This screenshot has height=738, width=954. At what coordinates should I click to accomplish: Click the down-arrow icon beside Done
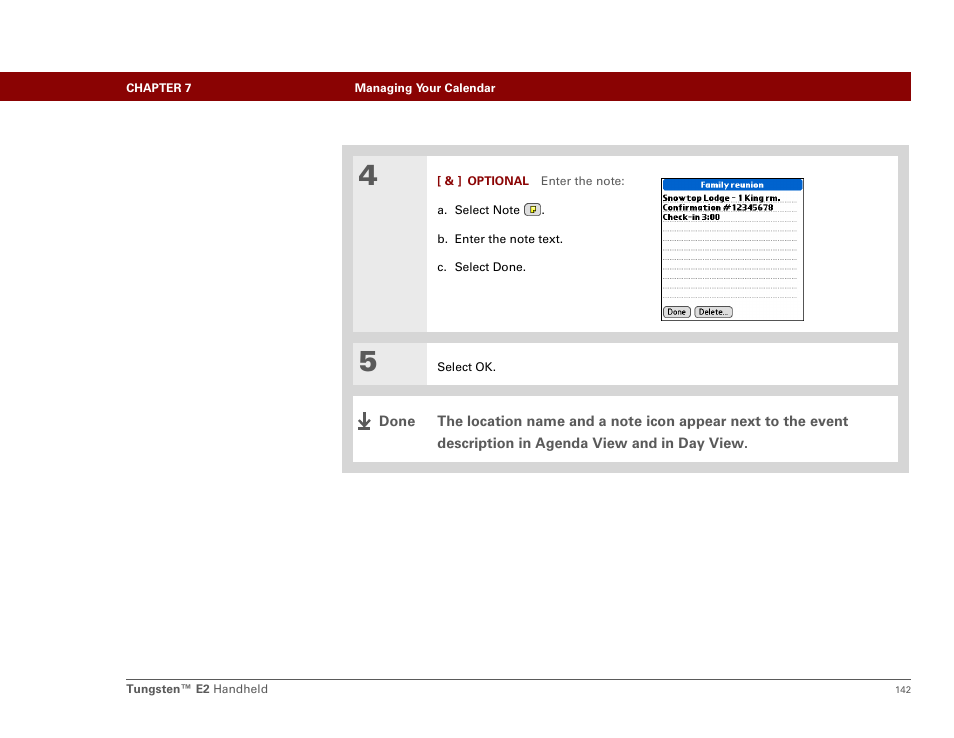tap(364, 421)
